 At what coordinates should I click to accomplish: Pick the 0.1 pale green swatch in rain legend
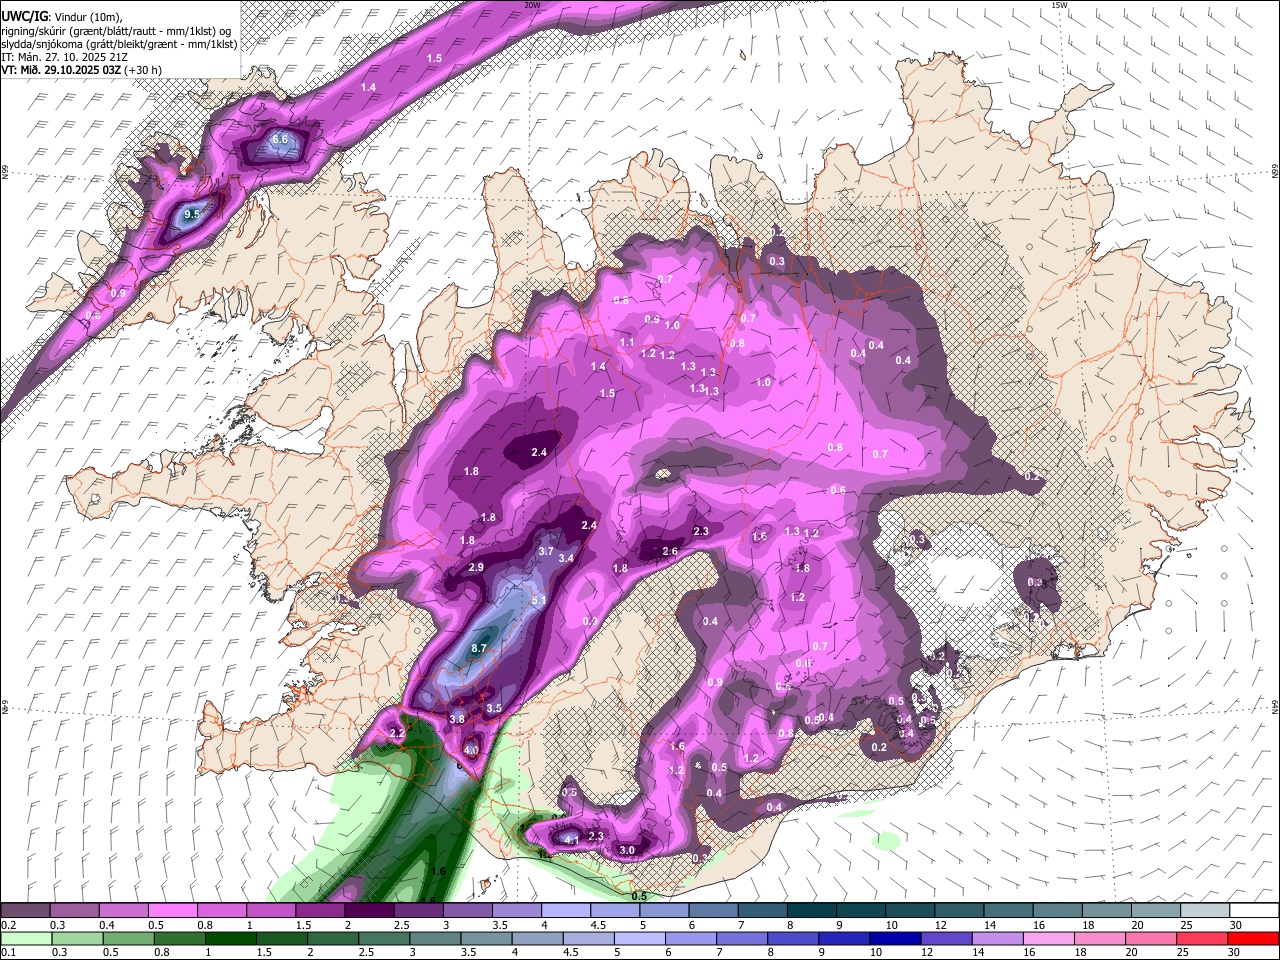click(x=25, y=938)
